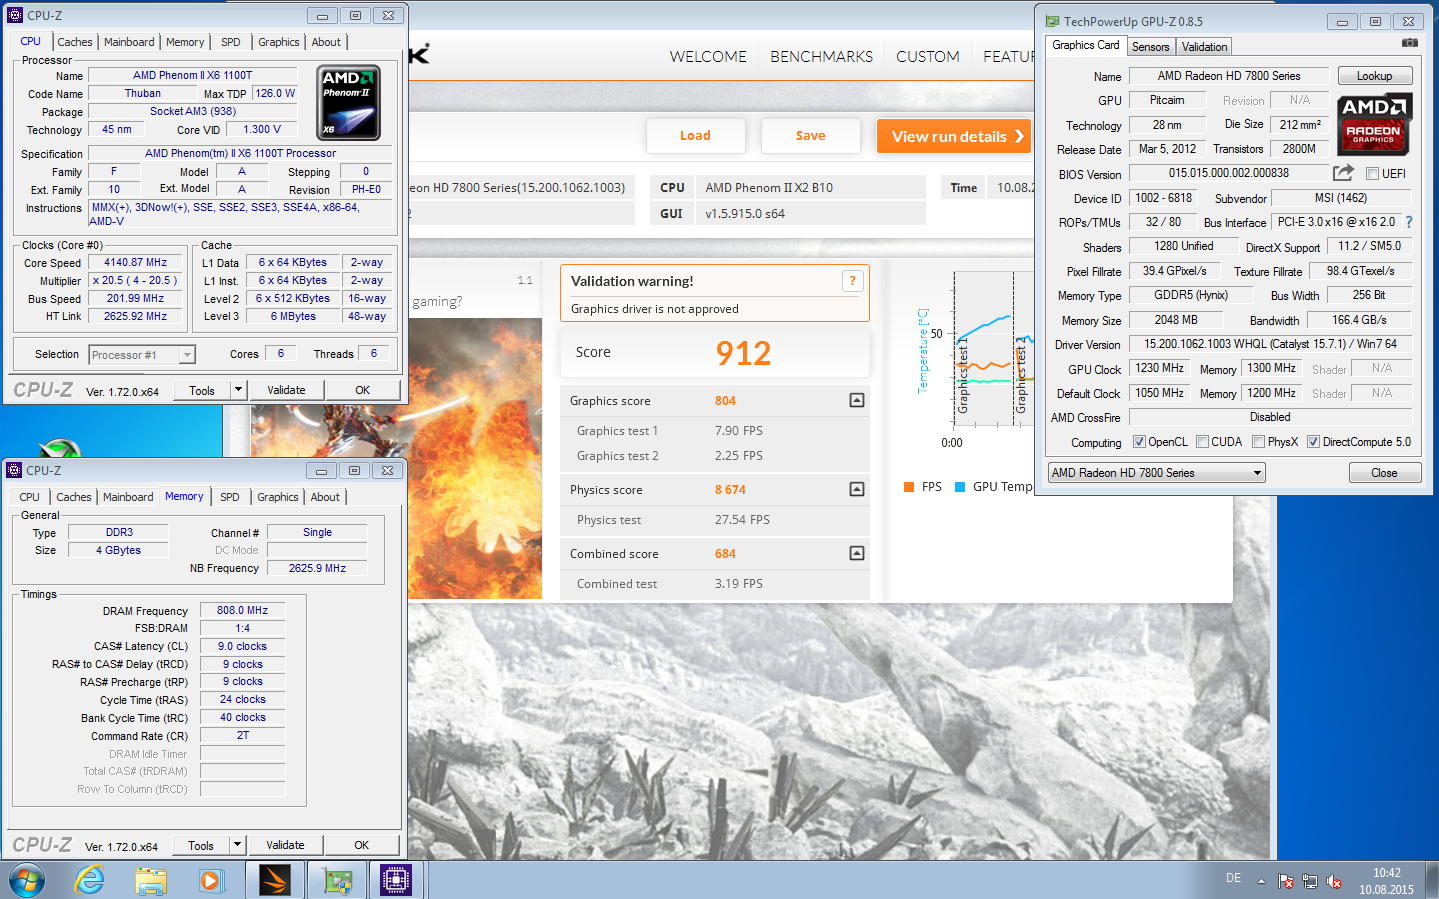Click OK in the lower CPU-Z window

[x=362, y=845]
